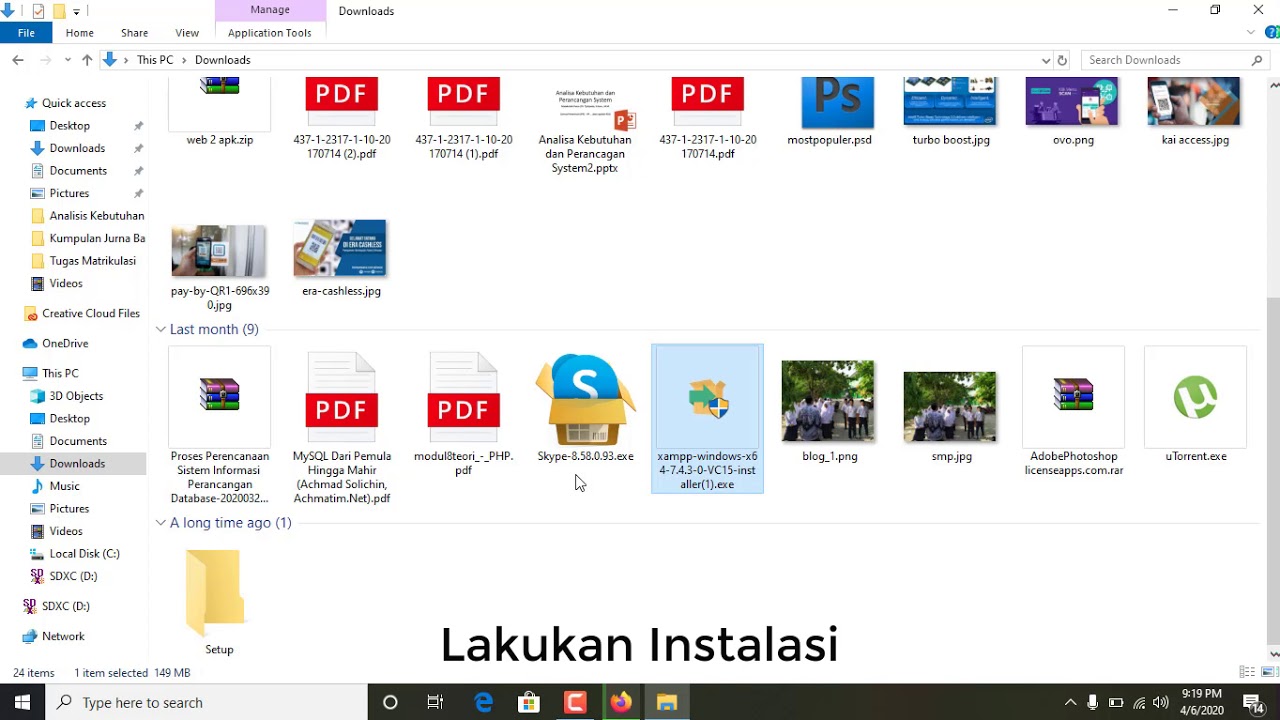1280x720 pixels.
Task: Select the xampp-windows installer file icon
Action: click(x=707, y=399)
